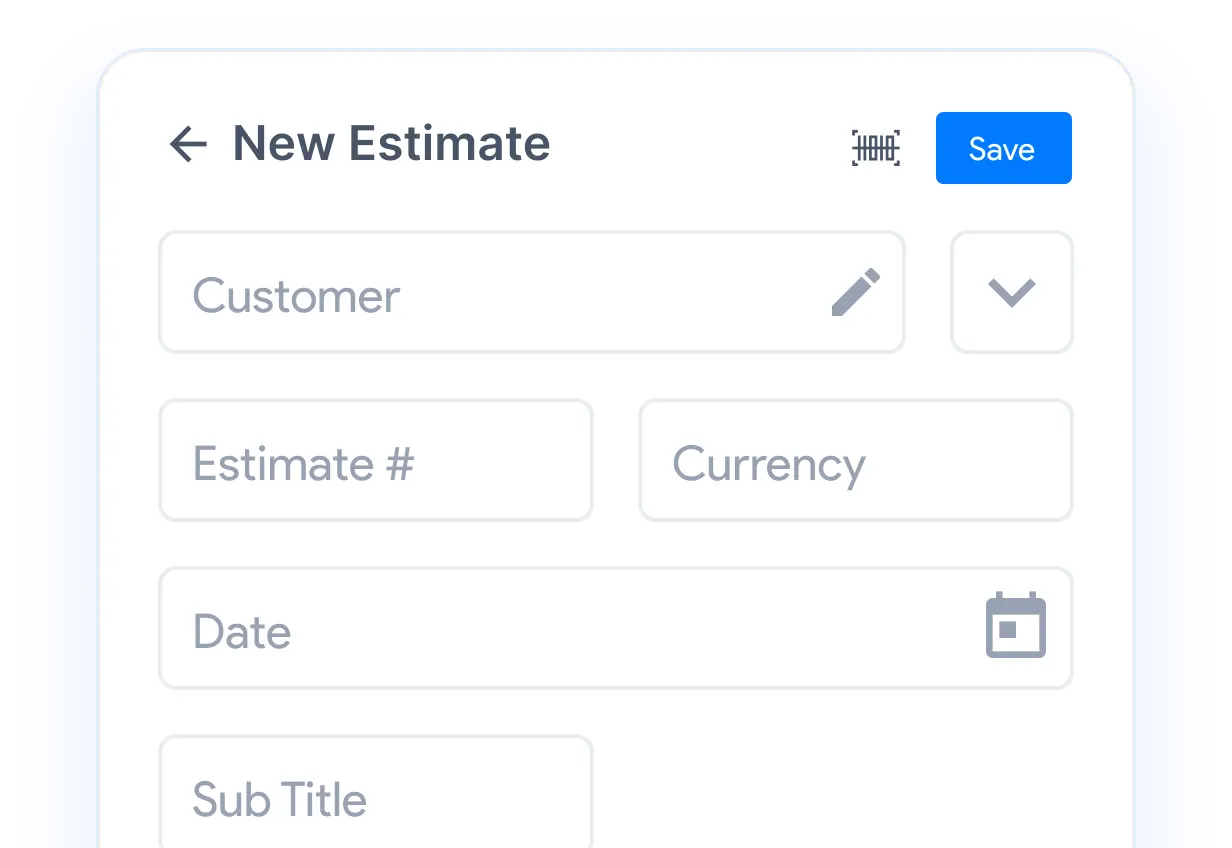Screen dimensions: 1232x848
Task: Open the barcode scanner icon
Action: click(876, 149)
